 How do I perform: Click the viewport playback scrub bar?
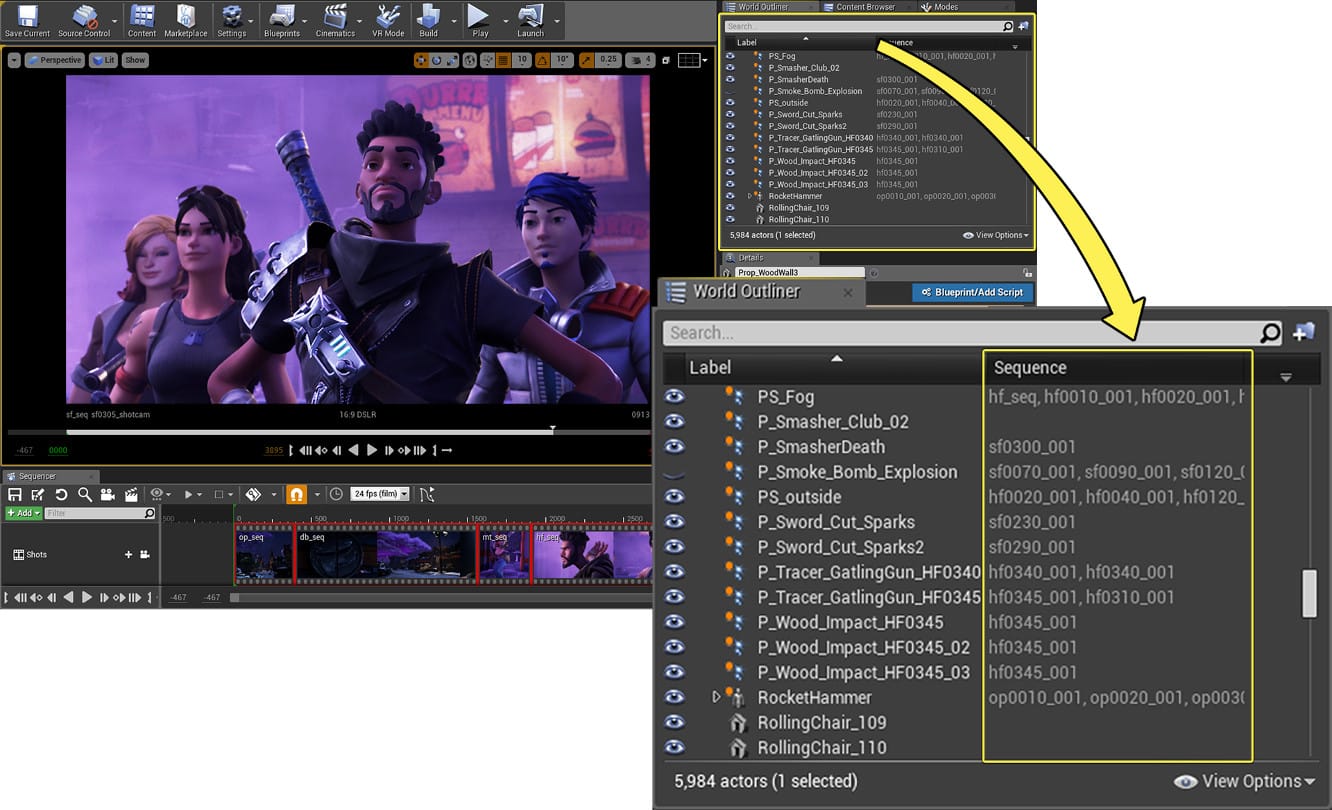[x=300, y=432]
